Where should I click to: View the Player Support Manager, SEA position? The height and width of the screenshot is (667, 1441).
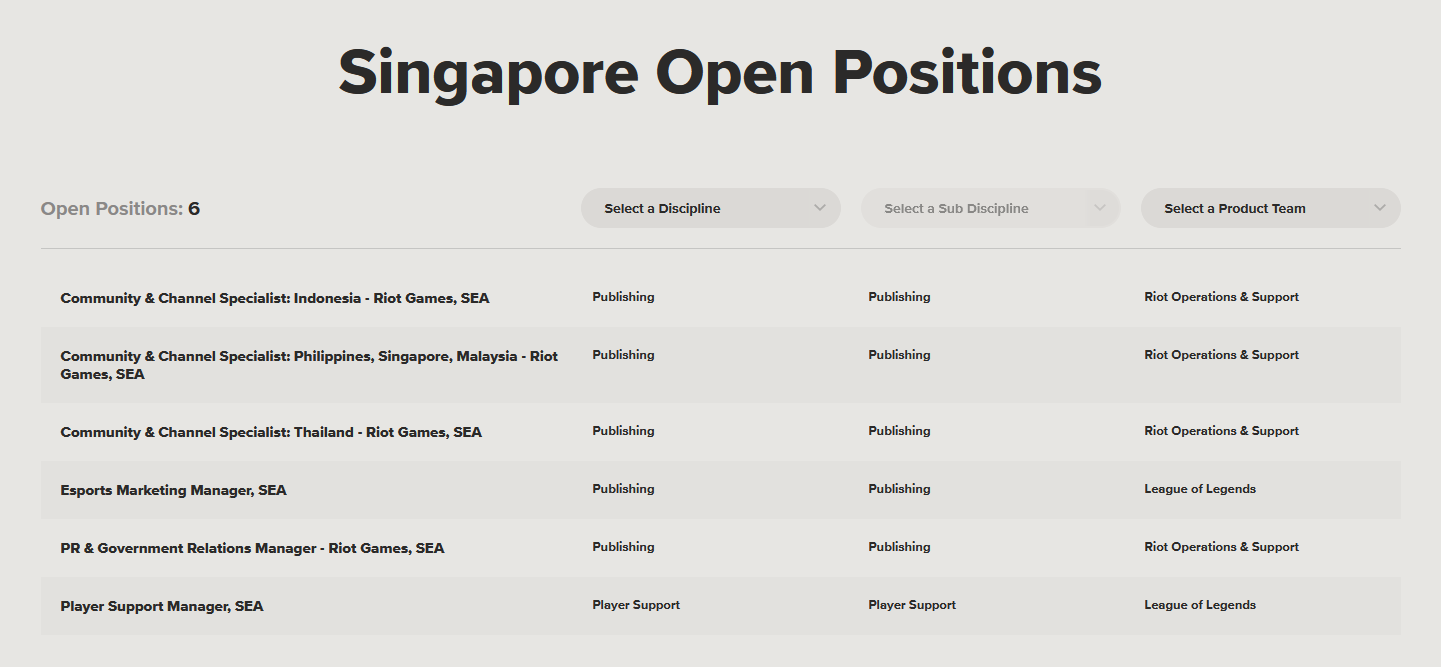tap(162, 606)
